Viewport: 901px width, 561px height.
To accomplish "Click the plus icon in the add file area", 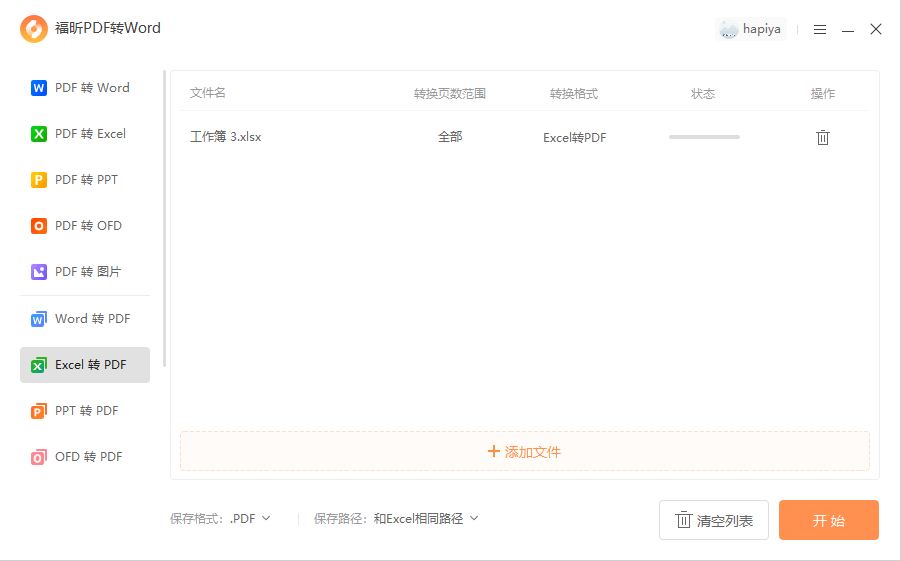I will [494, 451].
